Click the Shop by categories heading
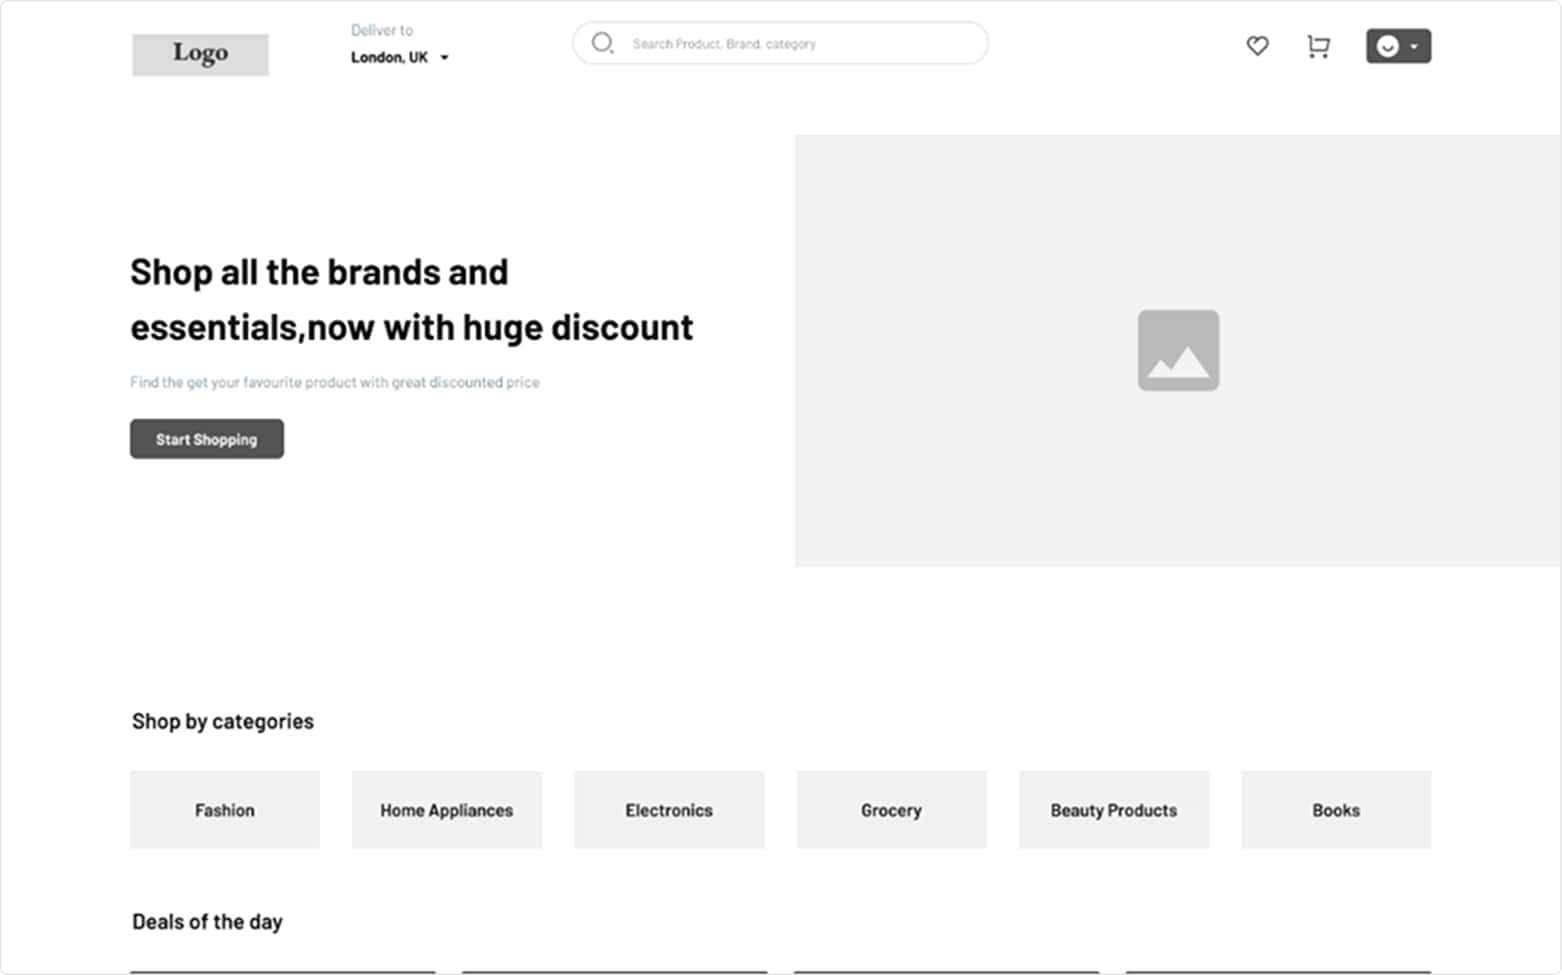Image resolution: width=1562 pixels, height=975 pixels. tap(223, 721)
